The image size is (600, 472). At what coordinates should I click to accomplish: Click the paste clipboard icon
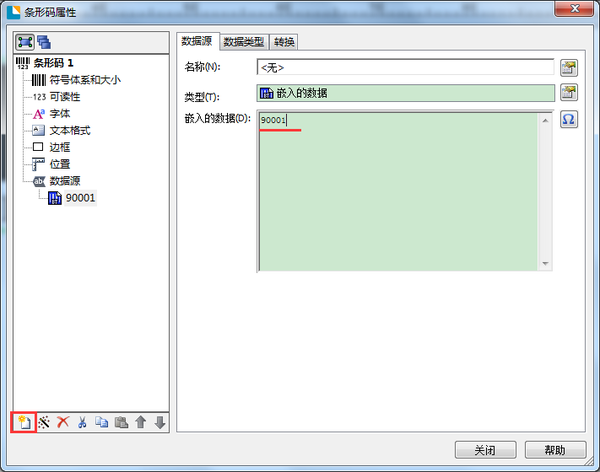(x=121, y=422)
